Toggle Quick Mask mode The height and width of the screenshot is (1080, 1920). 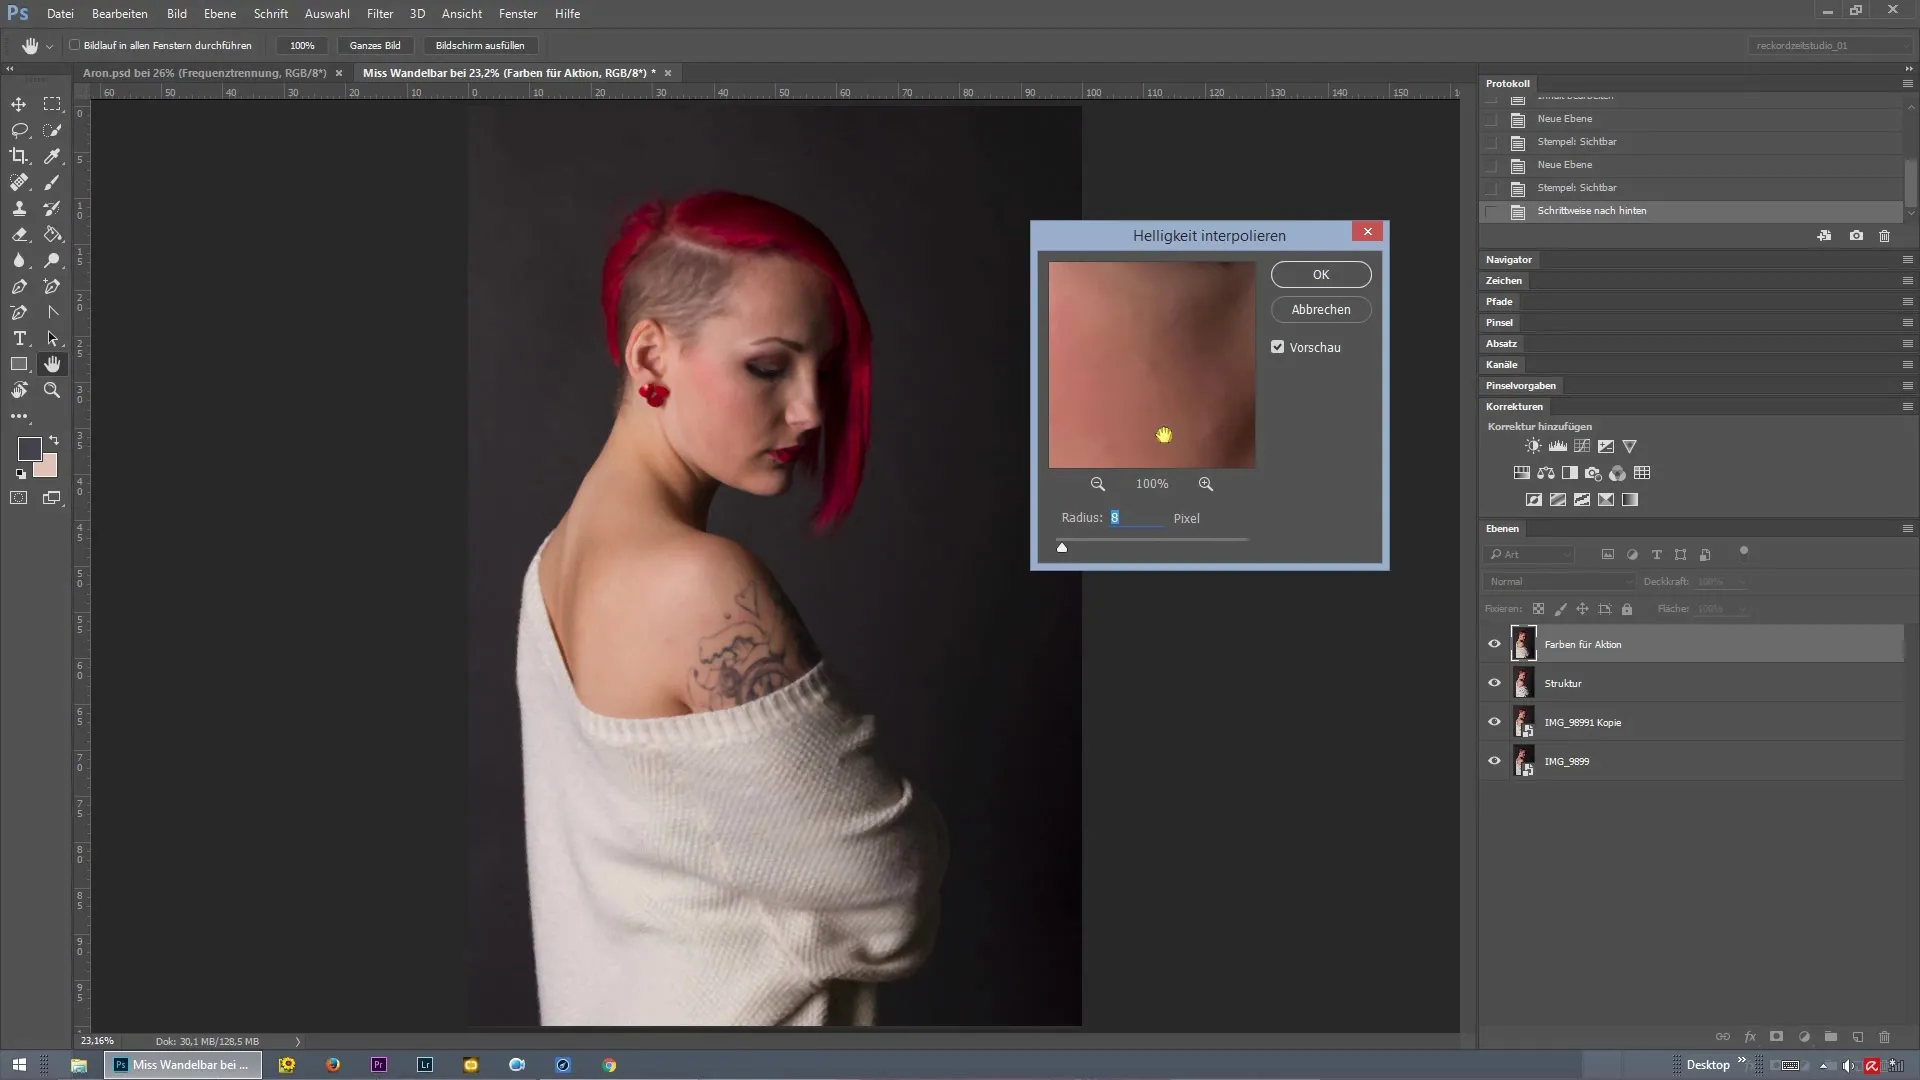click(19, 498)
